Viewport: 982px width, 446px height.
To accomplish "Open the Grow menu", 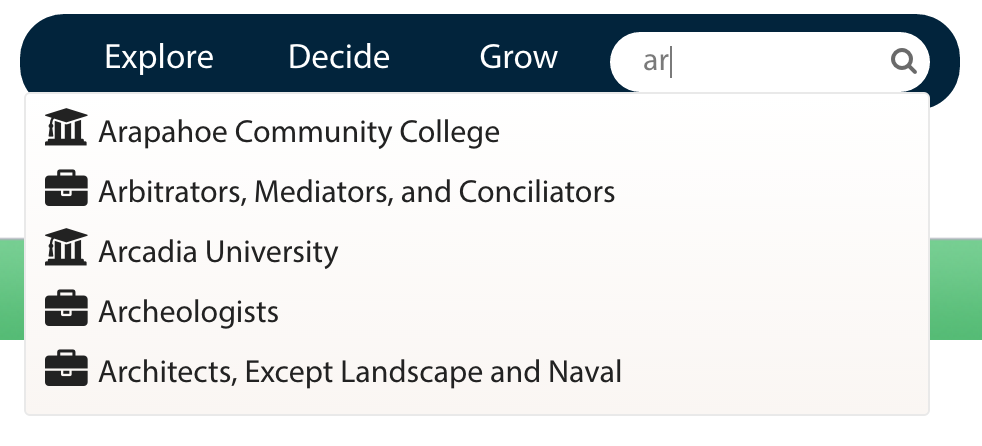I will pyautogui.click(x=519, y=57).
